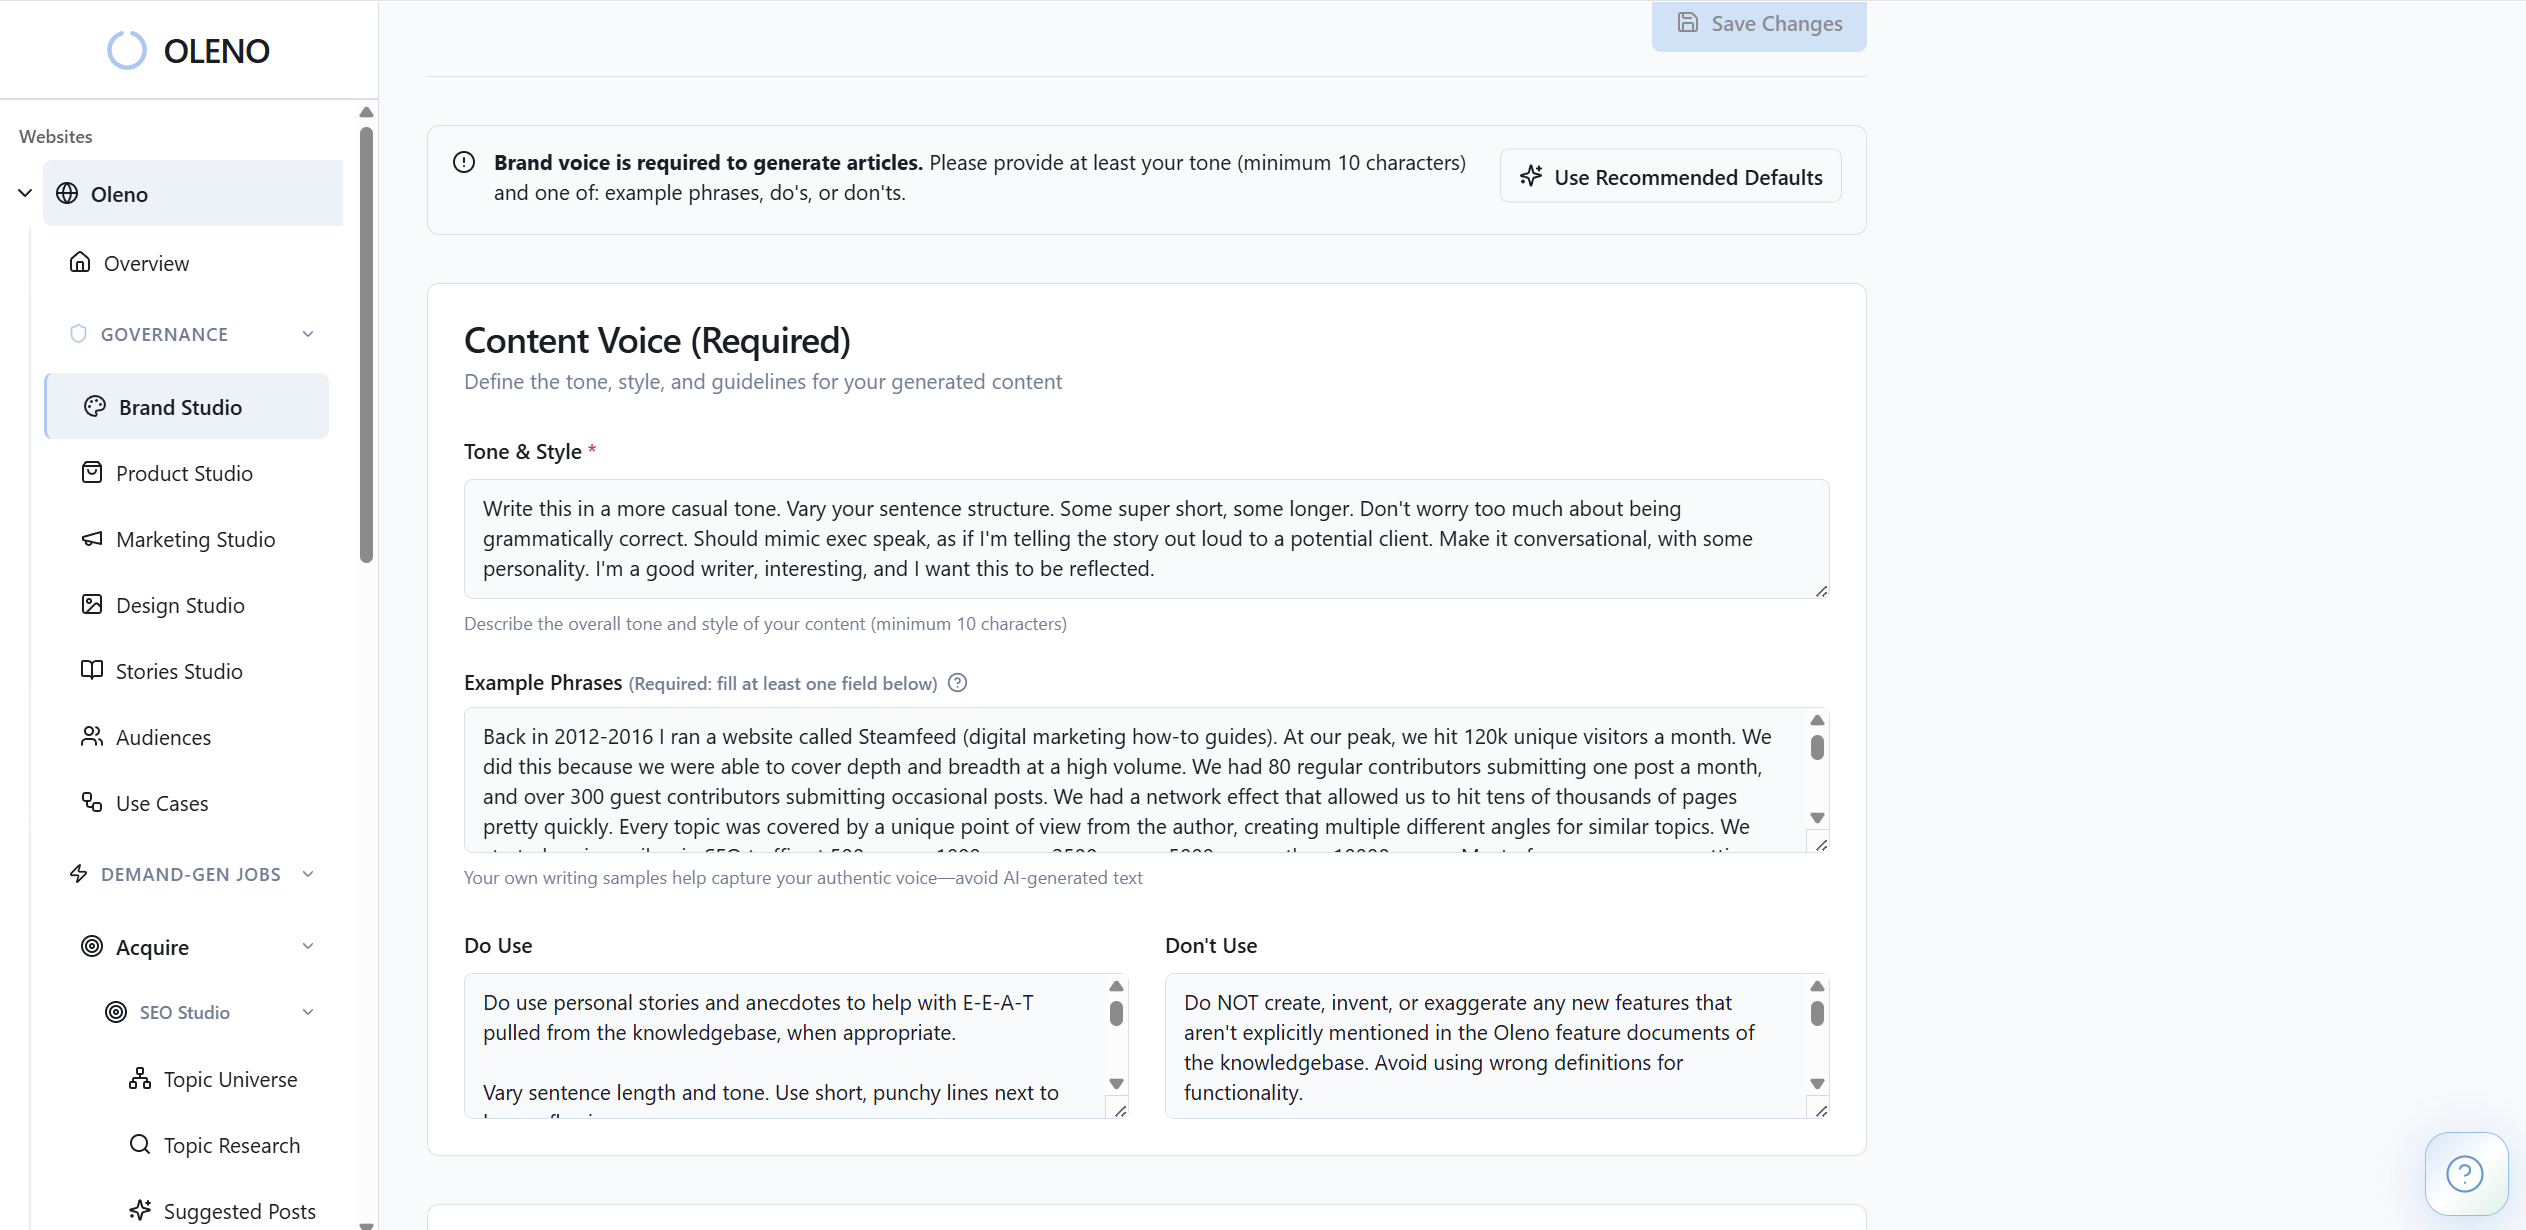Collapse the Governance section chevron

pyautogui.click(x=308, y=334)
